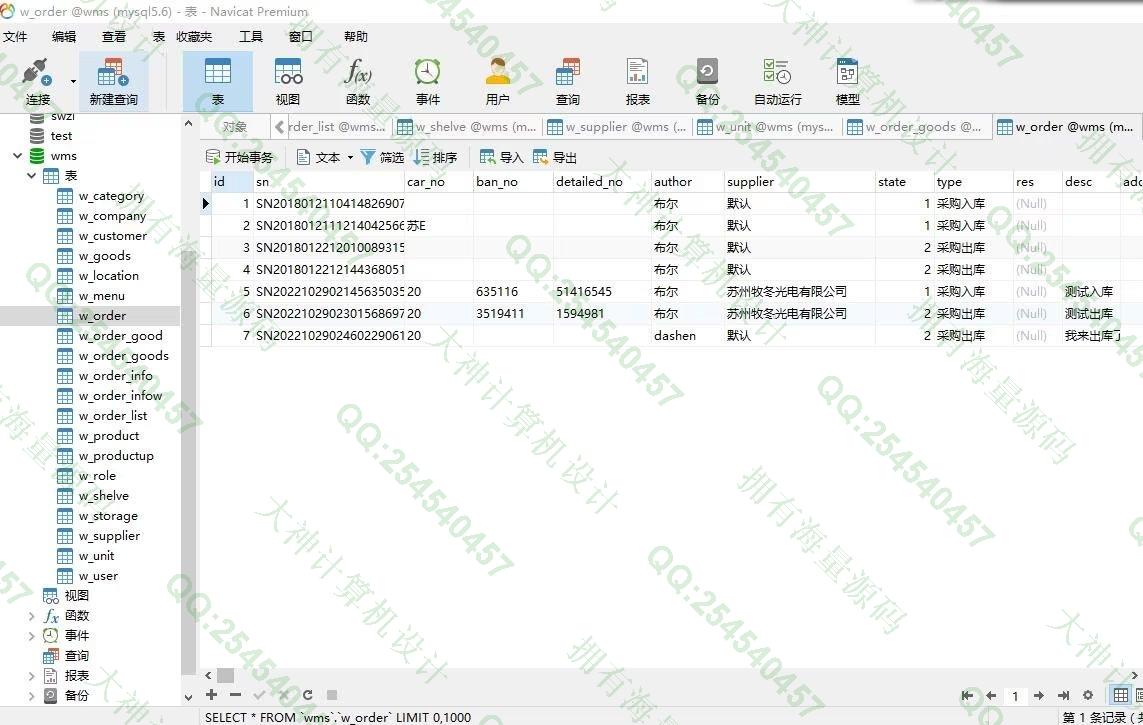
Task: Open the View (视图) toolbar icon
Action: click(287, 81)
